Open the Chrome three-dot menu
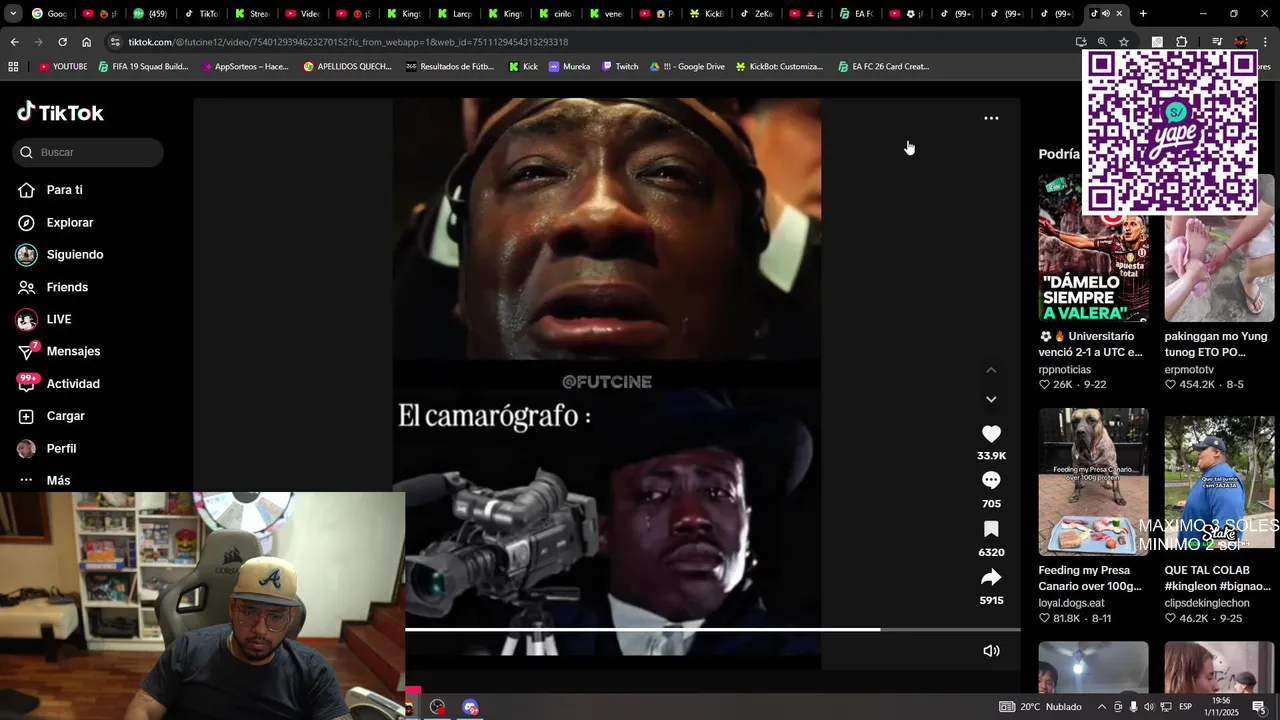1280x720 pixels. (x=1266, y=42)
